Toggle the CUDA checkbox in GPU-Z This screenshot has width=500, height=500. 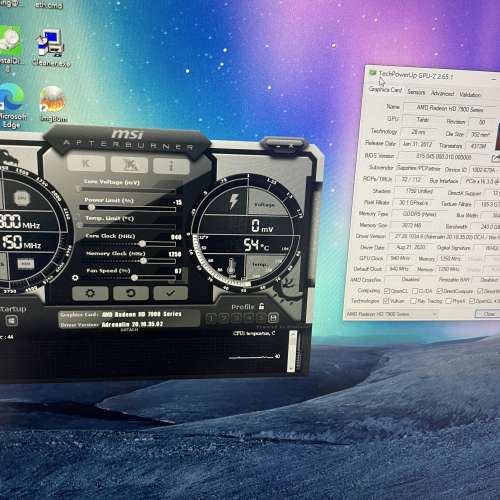(415, 291)
